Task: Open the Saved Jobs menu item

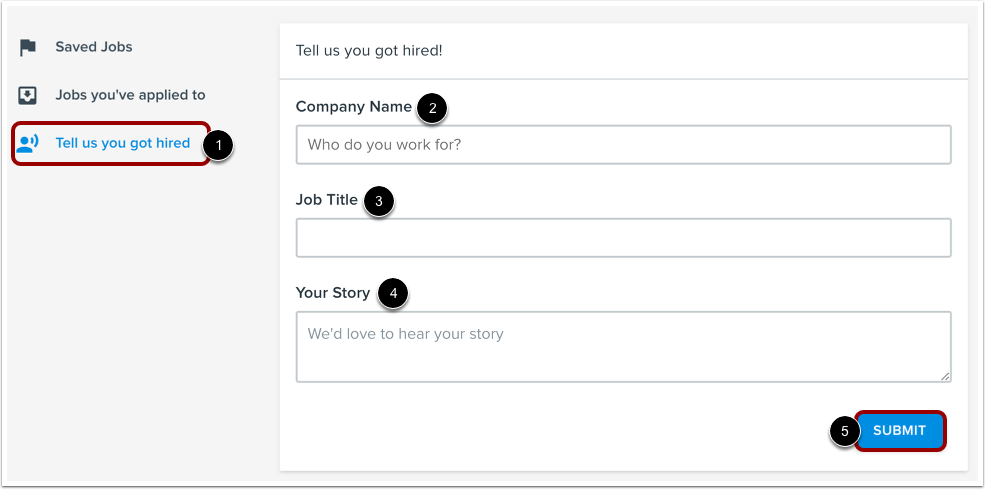Action: [x=94, y=47]
